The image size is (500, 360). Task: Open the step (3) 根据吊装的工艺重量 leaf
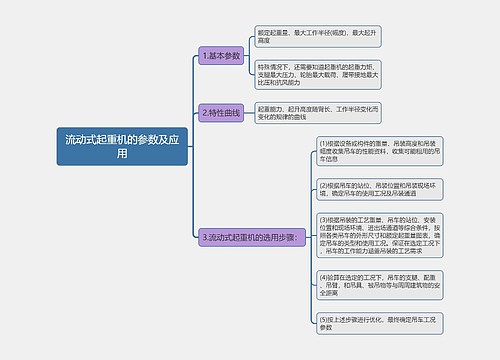(380, 235)
